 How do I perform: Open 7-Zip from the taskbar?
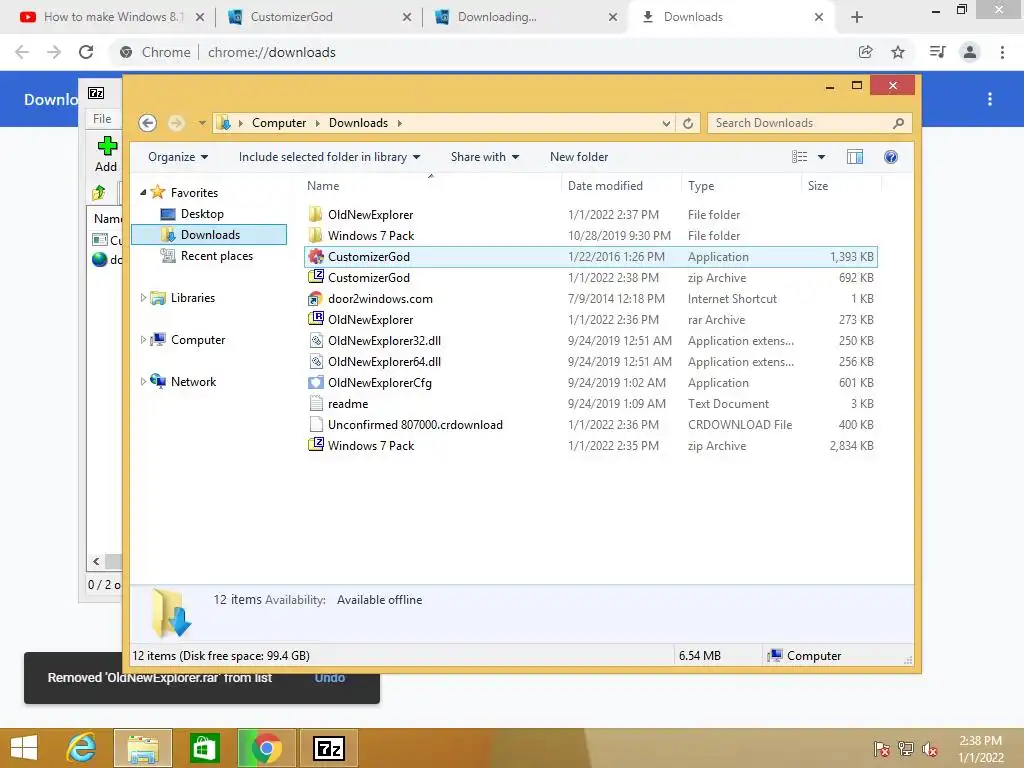[328, 748]
